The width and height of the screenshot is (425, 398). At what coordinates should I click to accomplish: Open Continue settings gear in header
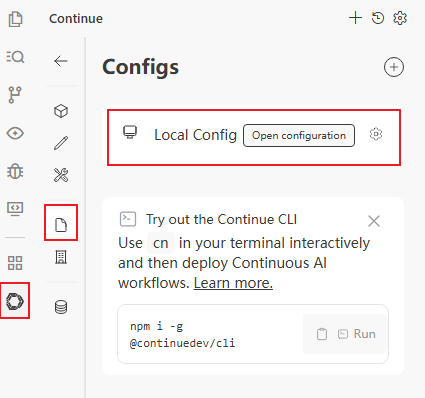coord(400,18)
